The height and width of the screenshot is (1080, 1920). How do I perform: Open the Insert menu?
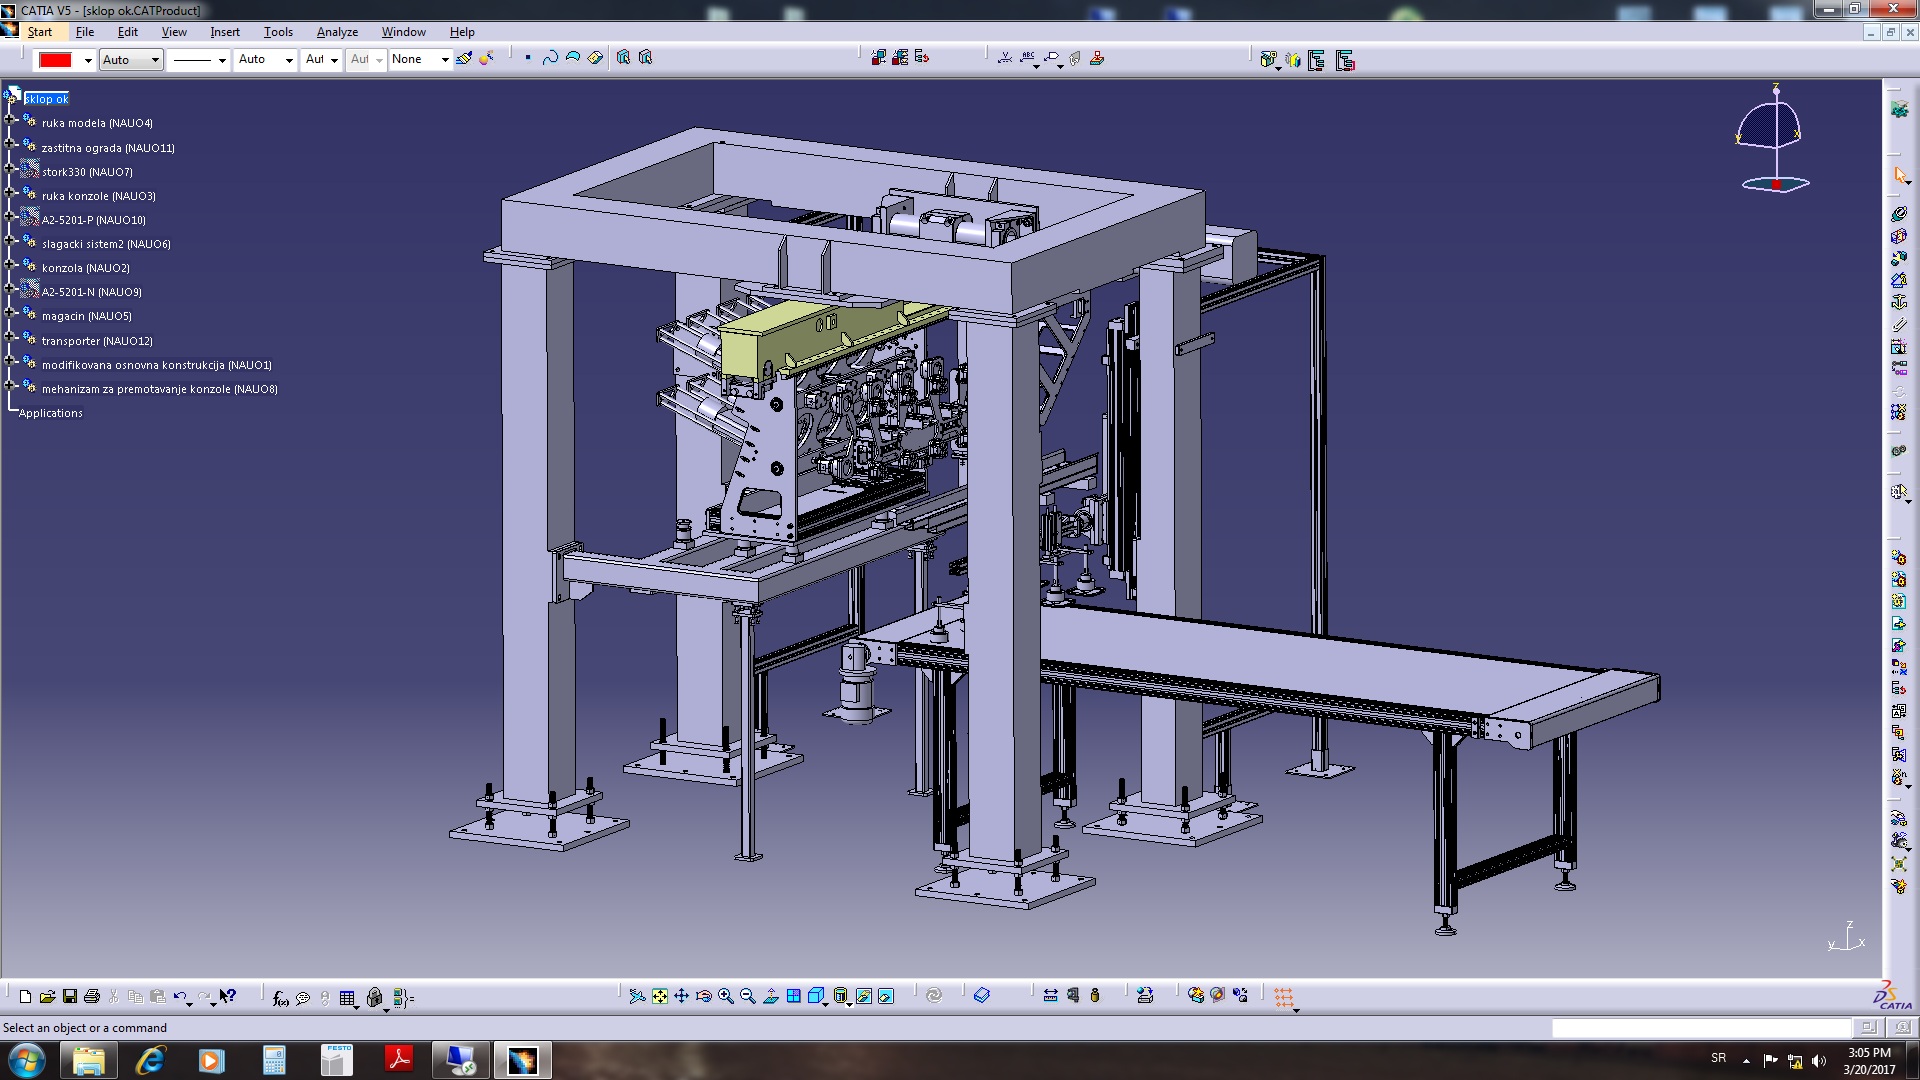coord(224,32)
